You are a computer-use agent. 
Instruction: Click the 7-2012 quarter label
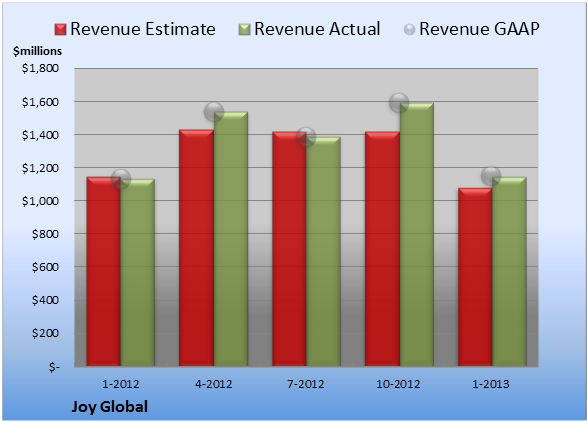(x=306, y=384)
